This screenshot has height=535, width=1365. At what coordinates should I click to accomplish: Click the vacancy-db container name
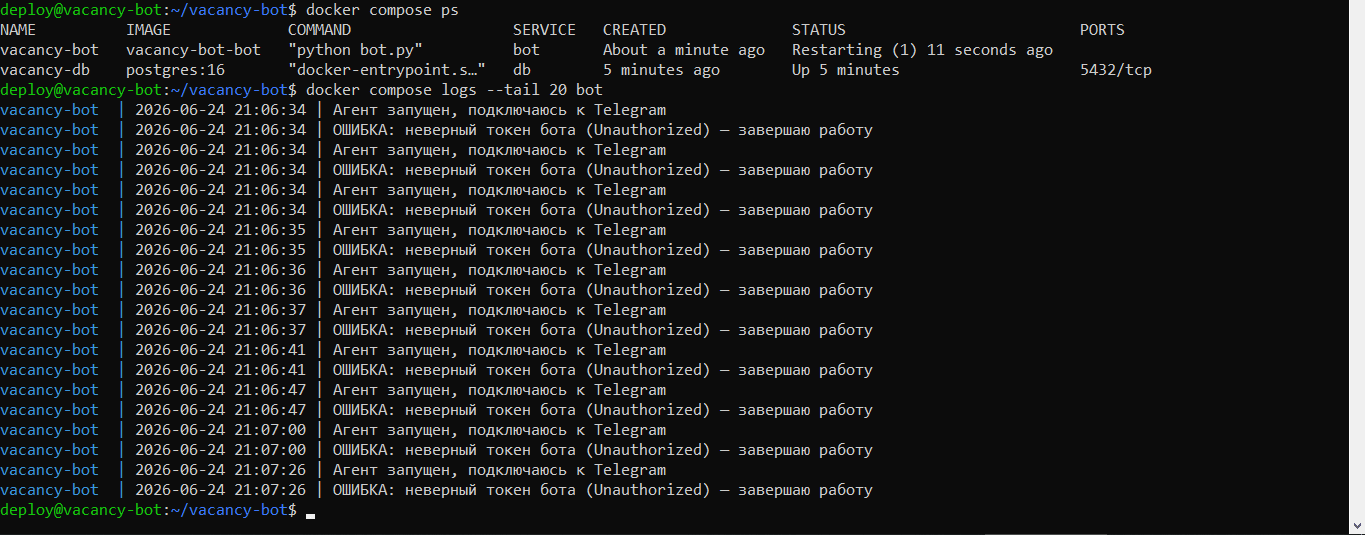pos(45,70)
